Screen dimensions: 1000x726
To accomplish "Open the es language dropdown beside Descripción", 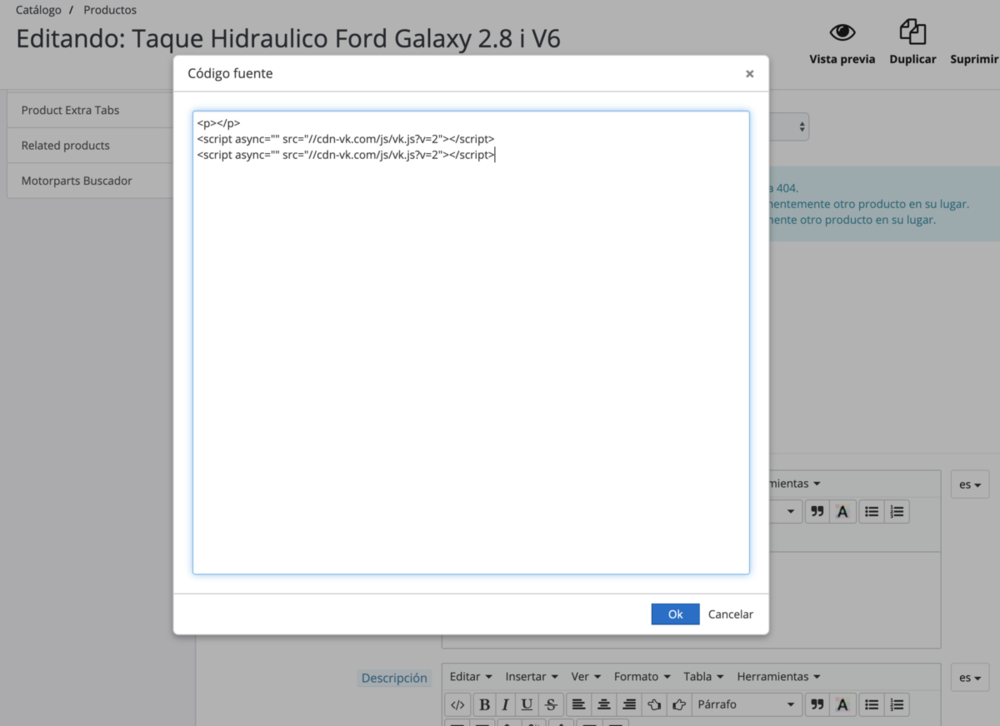I will point(969,678).
